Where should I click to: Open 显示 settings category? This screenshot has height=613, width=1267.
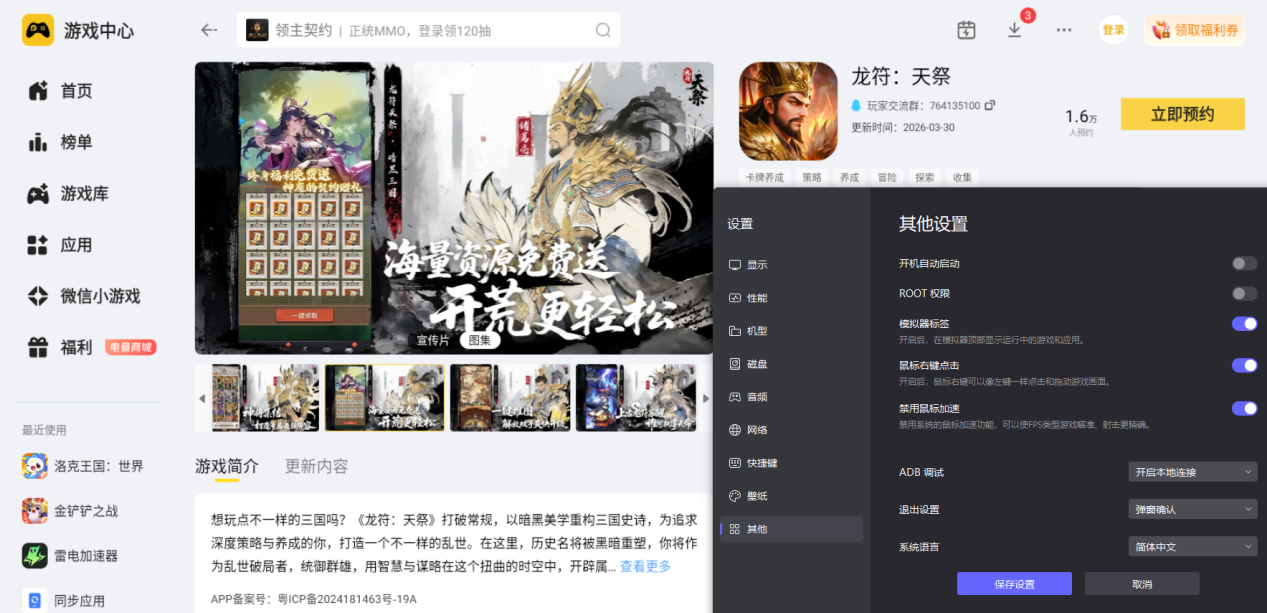791,265
